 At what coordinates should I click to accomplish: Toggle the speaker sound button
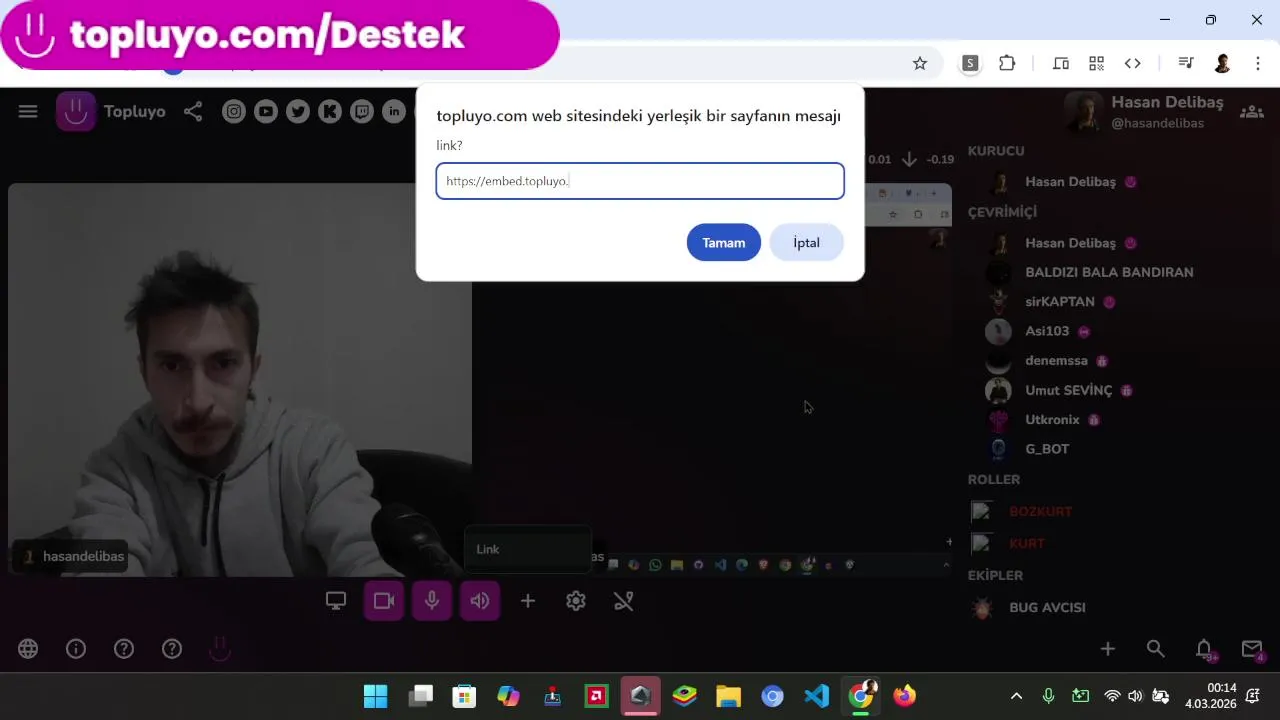480,601
